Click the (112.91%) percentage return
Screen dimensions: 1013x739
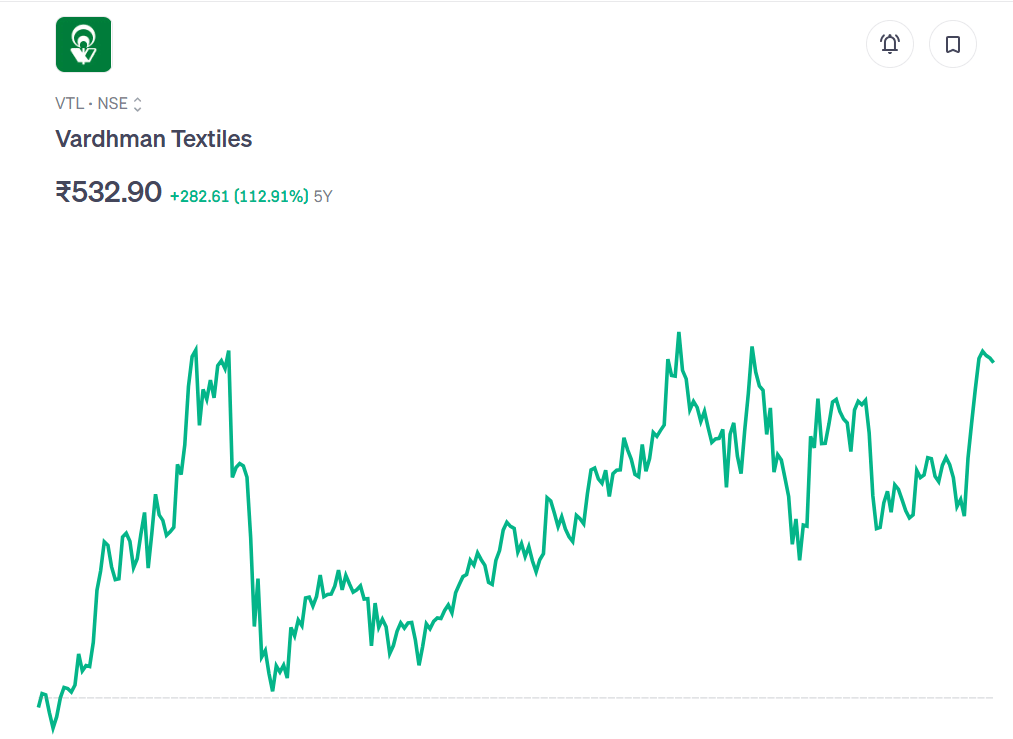tap(271, 197)
